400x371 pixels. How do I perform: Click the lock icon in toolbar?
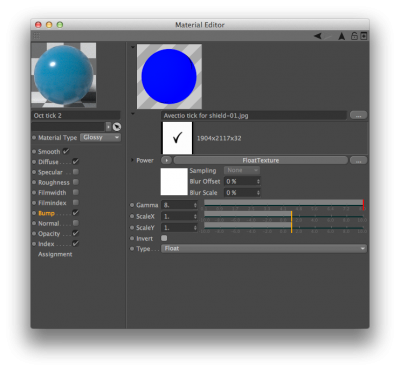click(x=354, y=36)
